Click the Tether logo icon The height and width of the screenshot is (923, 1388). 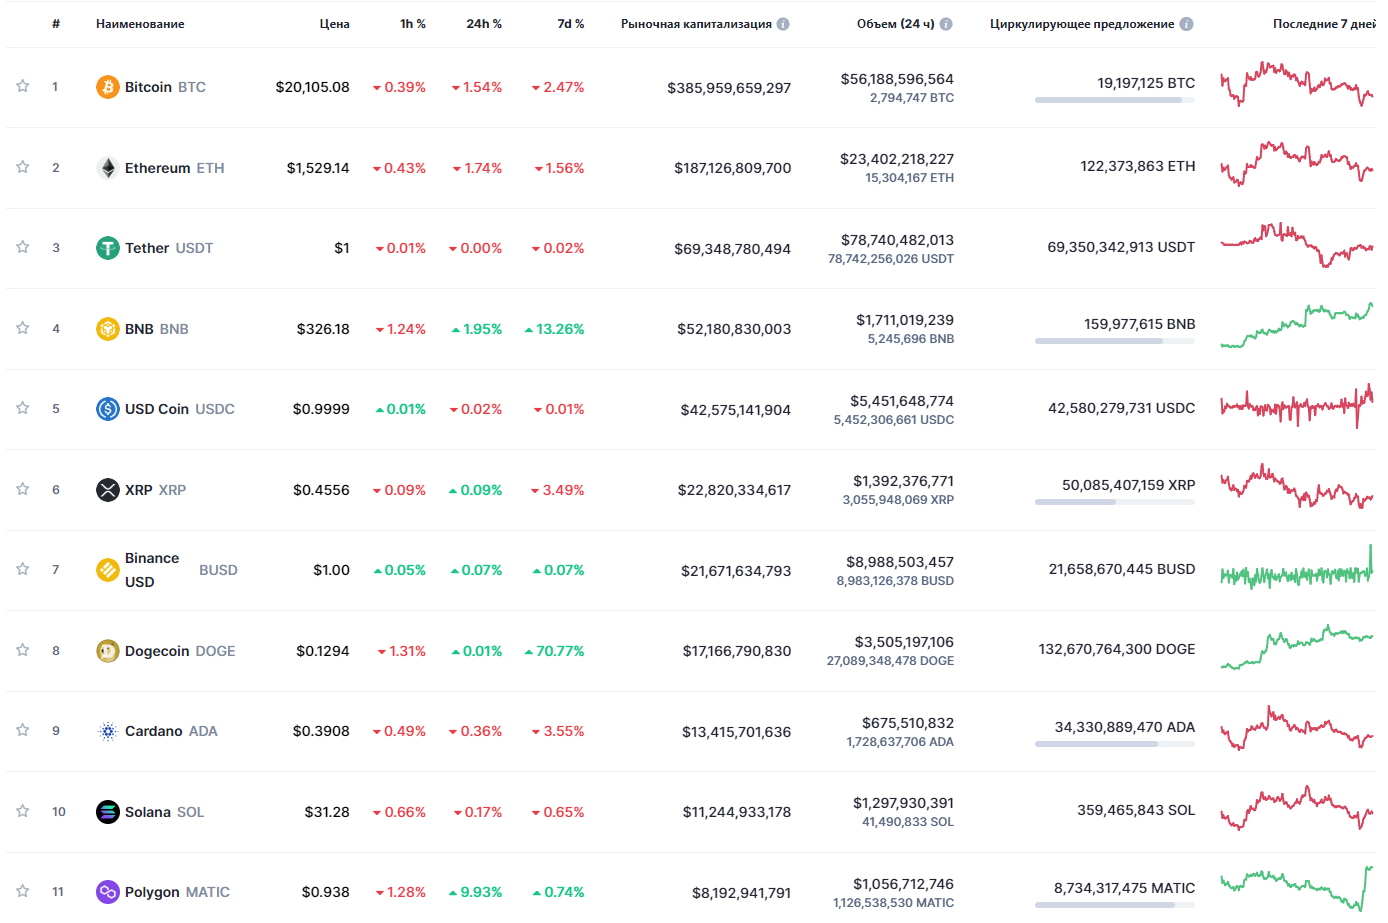point(107,248)
